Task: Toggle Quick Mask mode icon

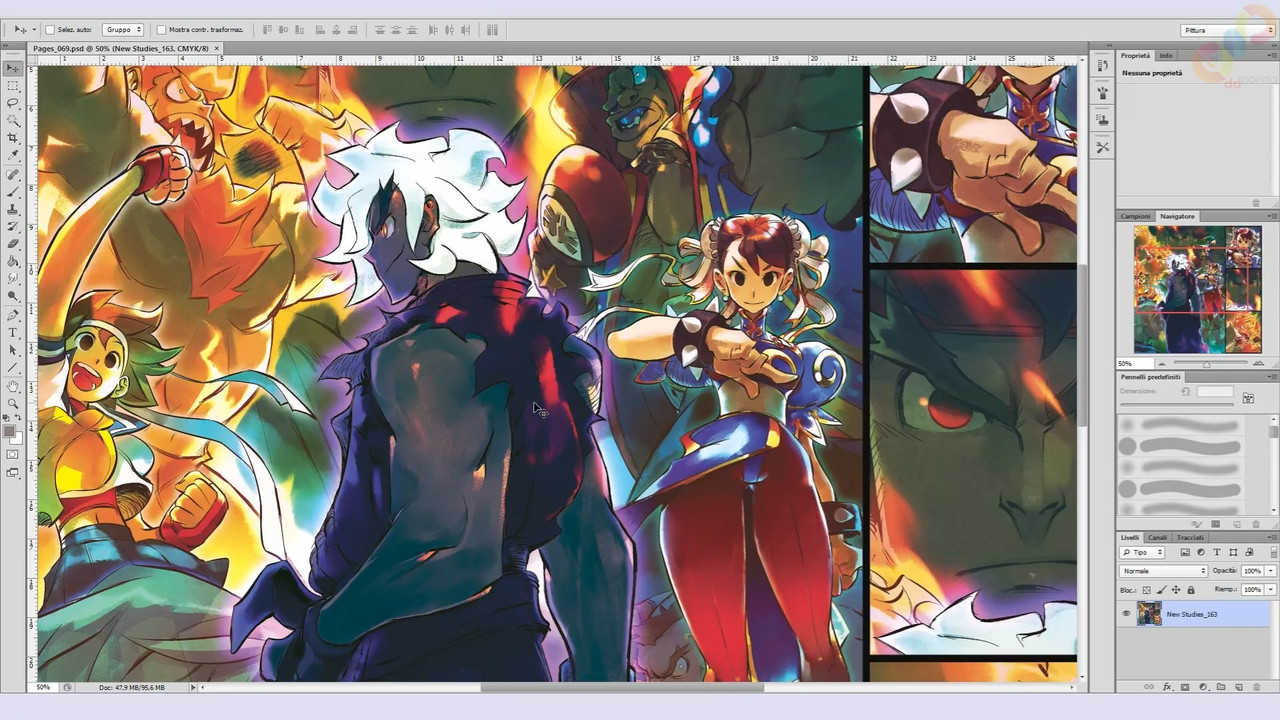Action: [13, 455]
